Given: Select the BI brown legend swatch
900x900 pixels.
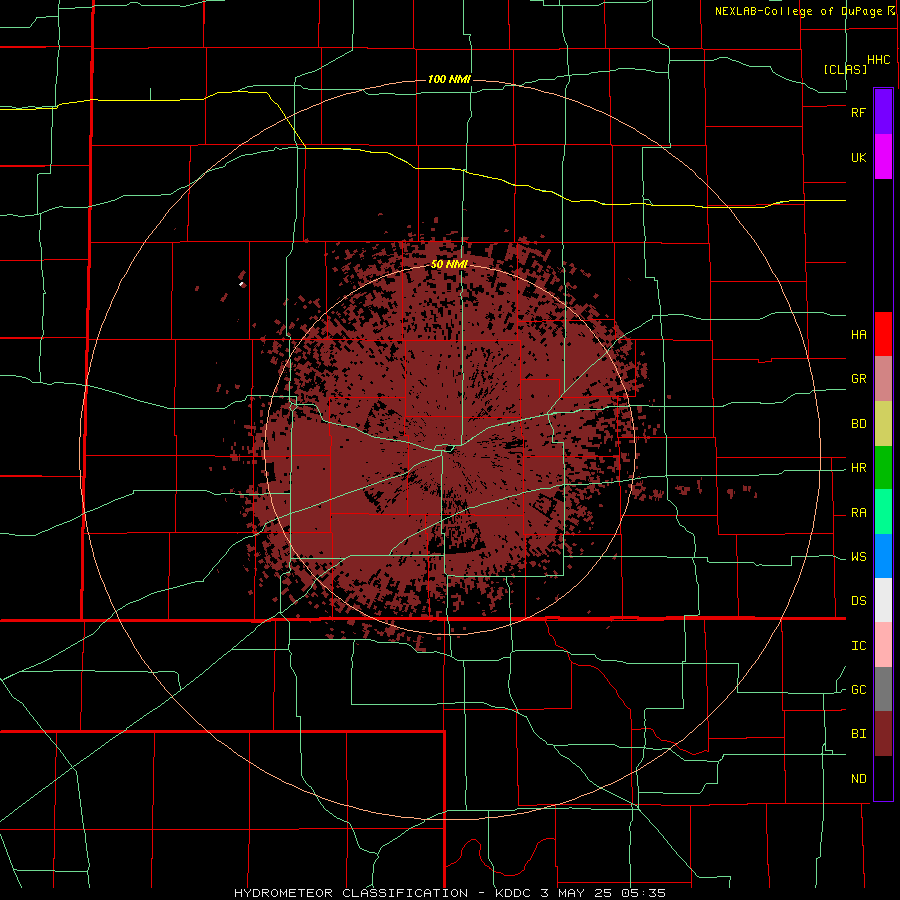Looking at the screenshot, I should pyautogui.click(x=883, y=734).
